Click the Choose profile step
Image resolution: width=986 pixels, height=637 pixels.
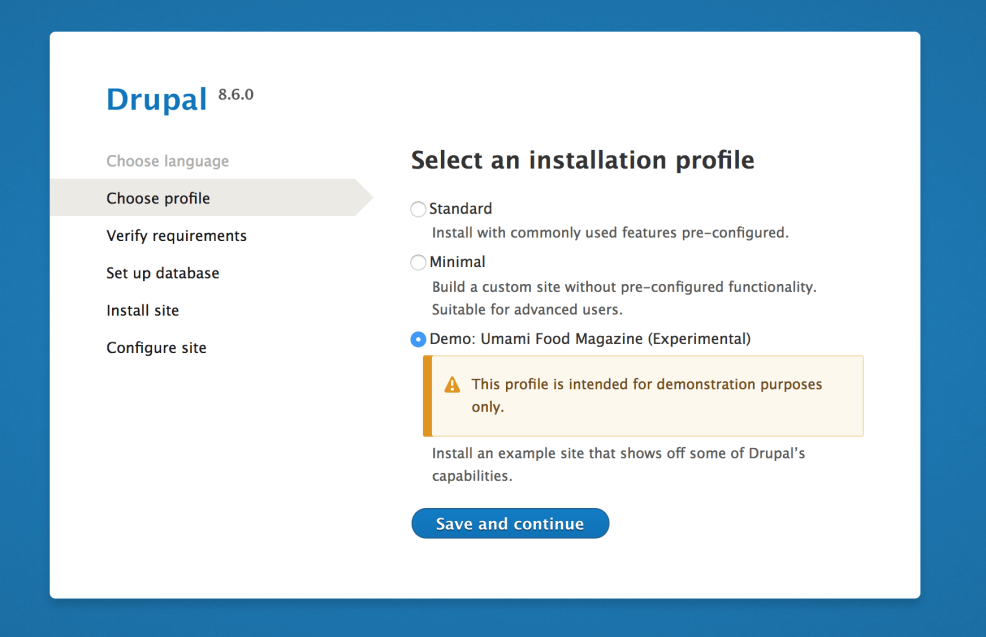pos(158,198)
